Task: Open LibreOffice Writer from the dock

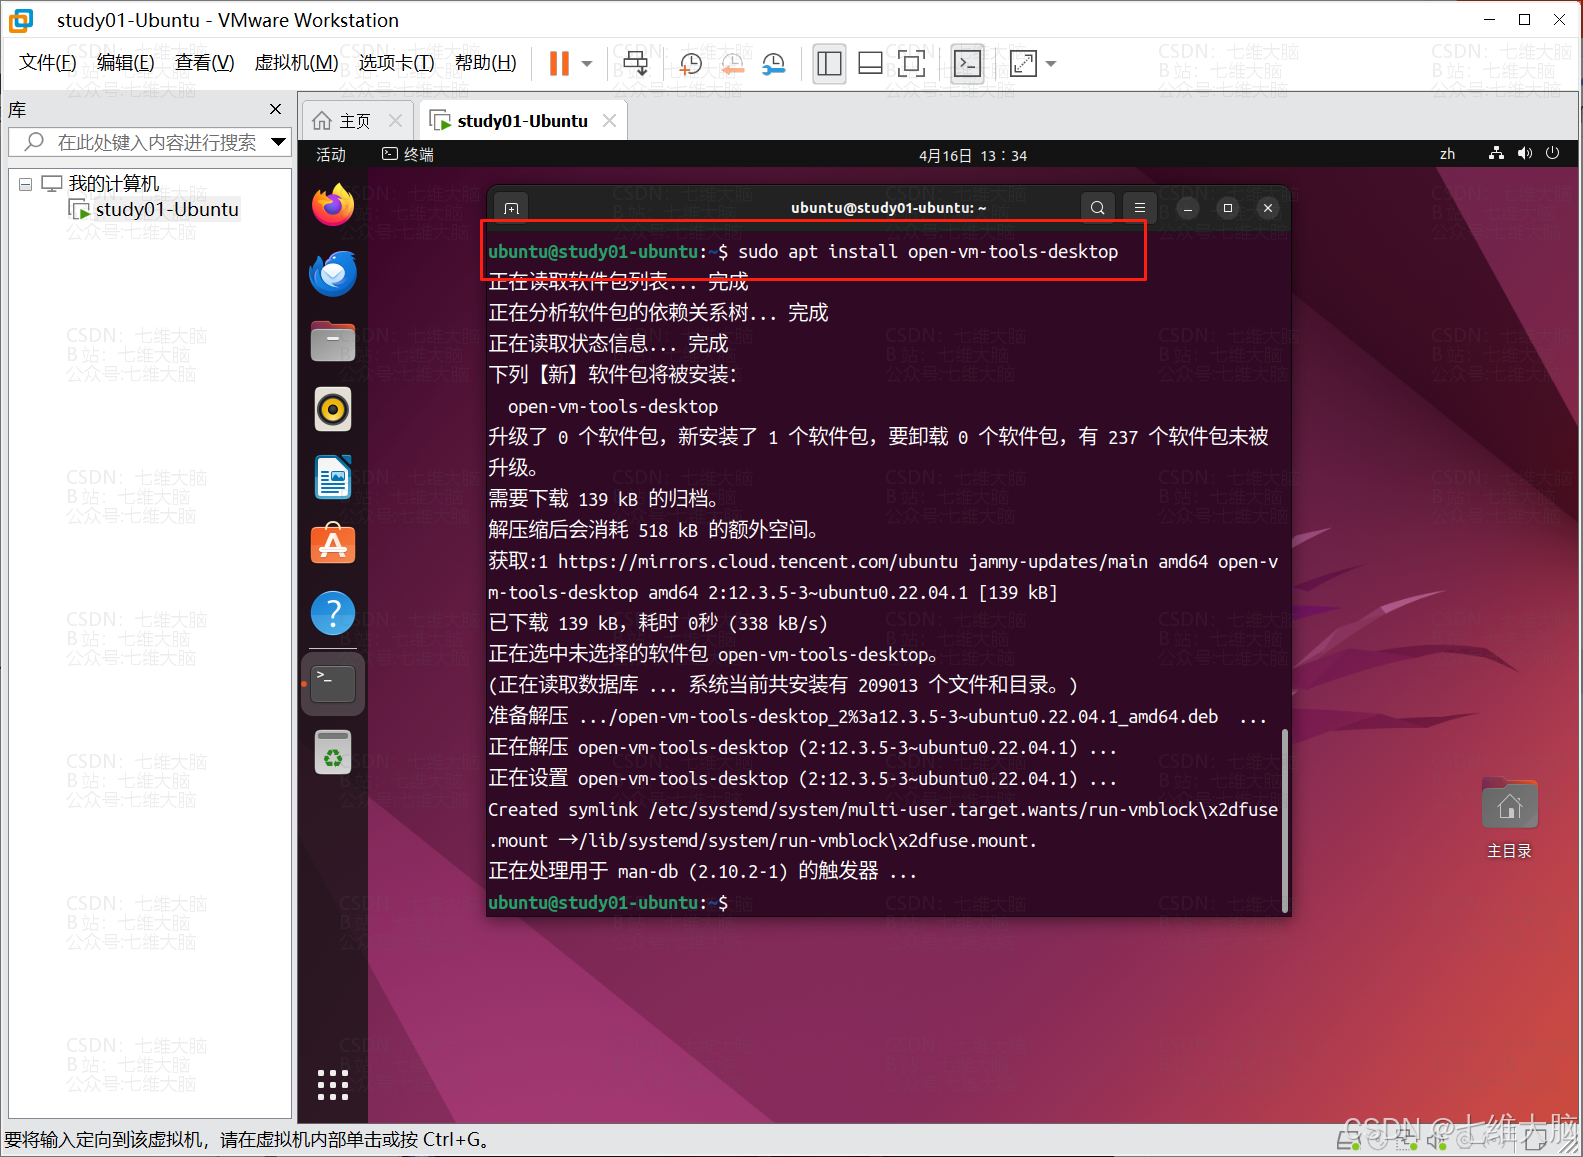Action: 333,477
